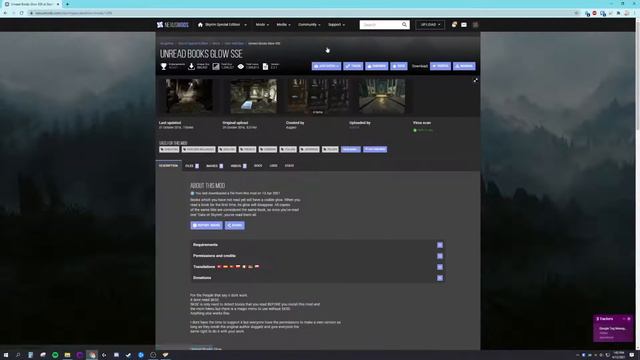Screen dimensions: 640x360
Task: Click the Track button
Action: click(353, 66)
